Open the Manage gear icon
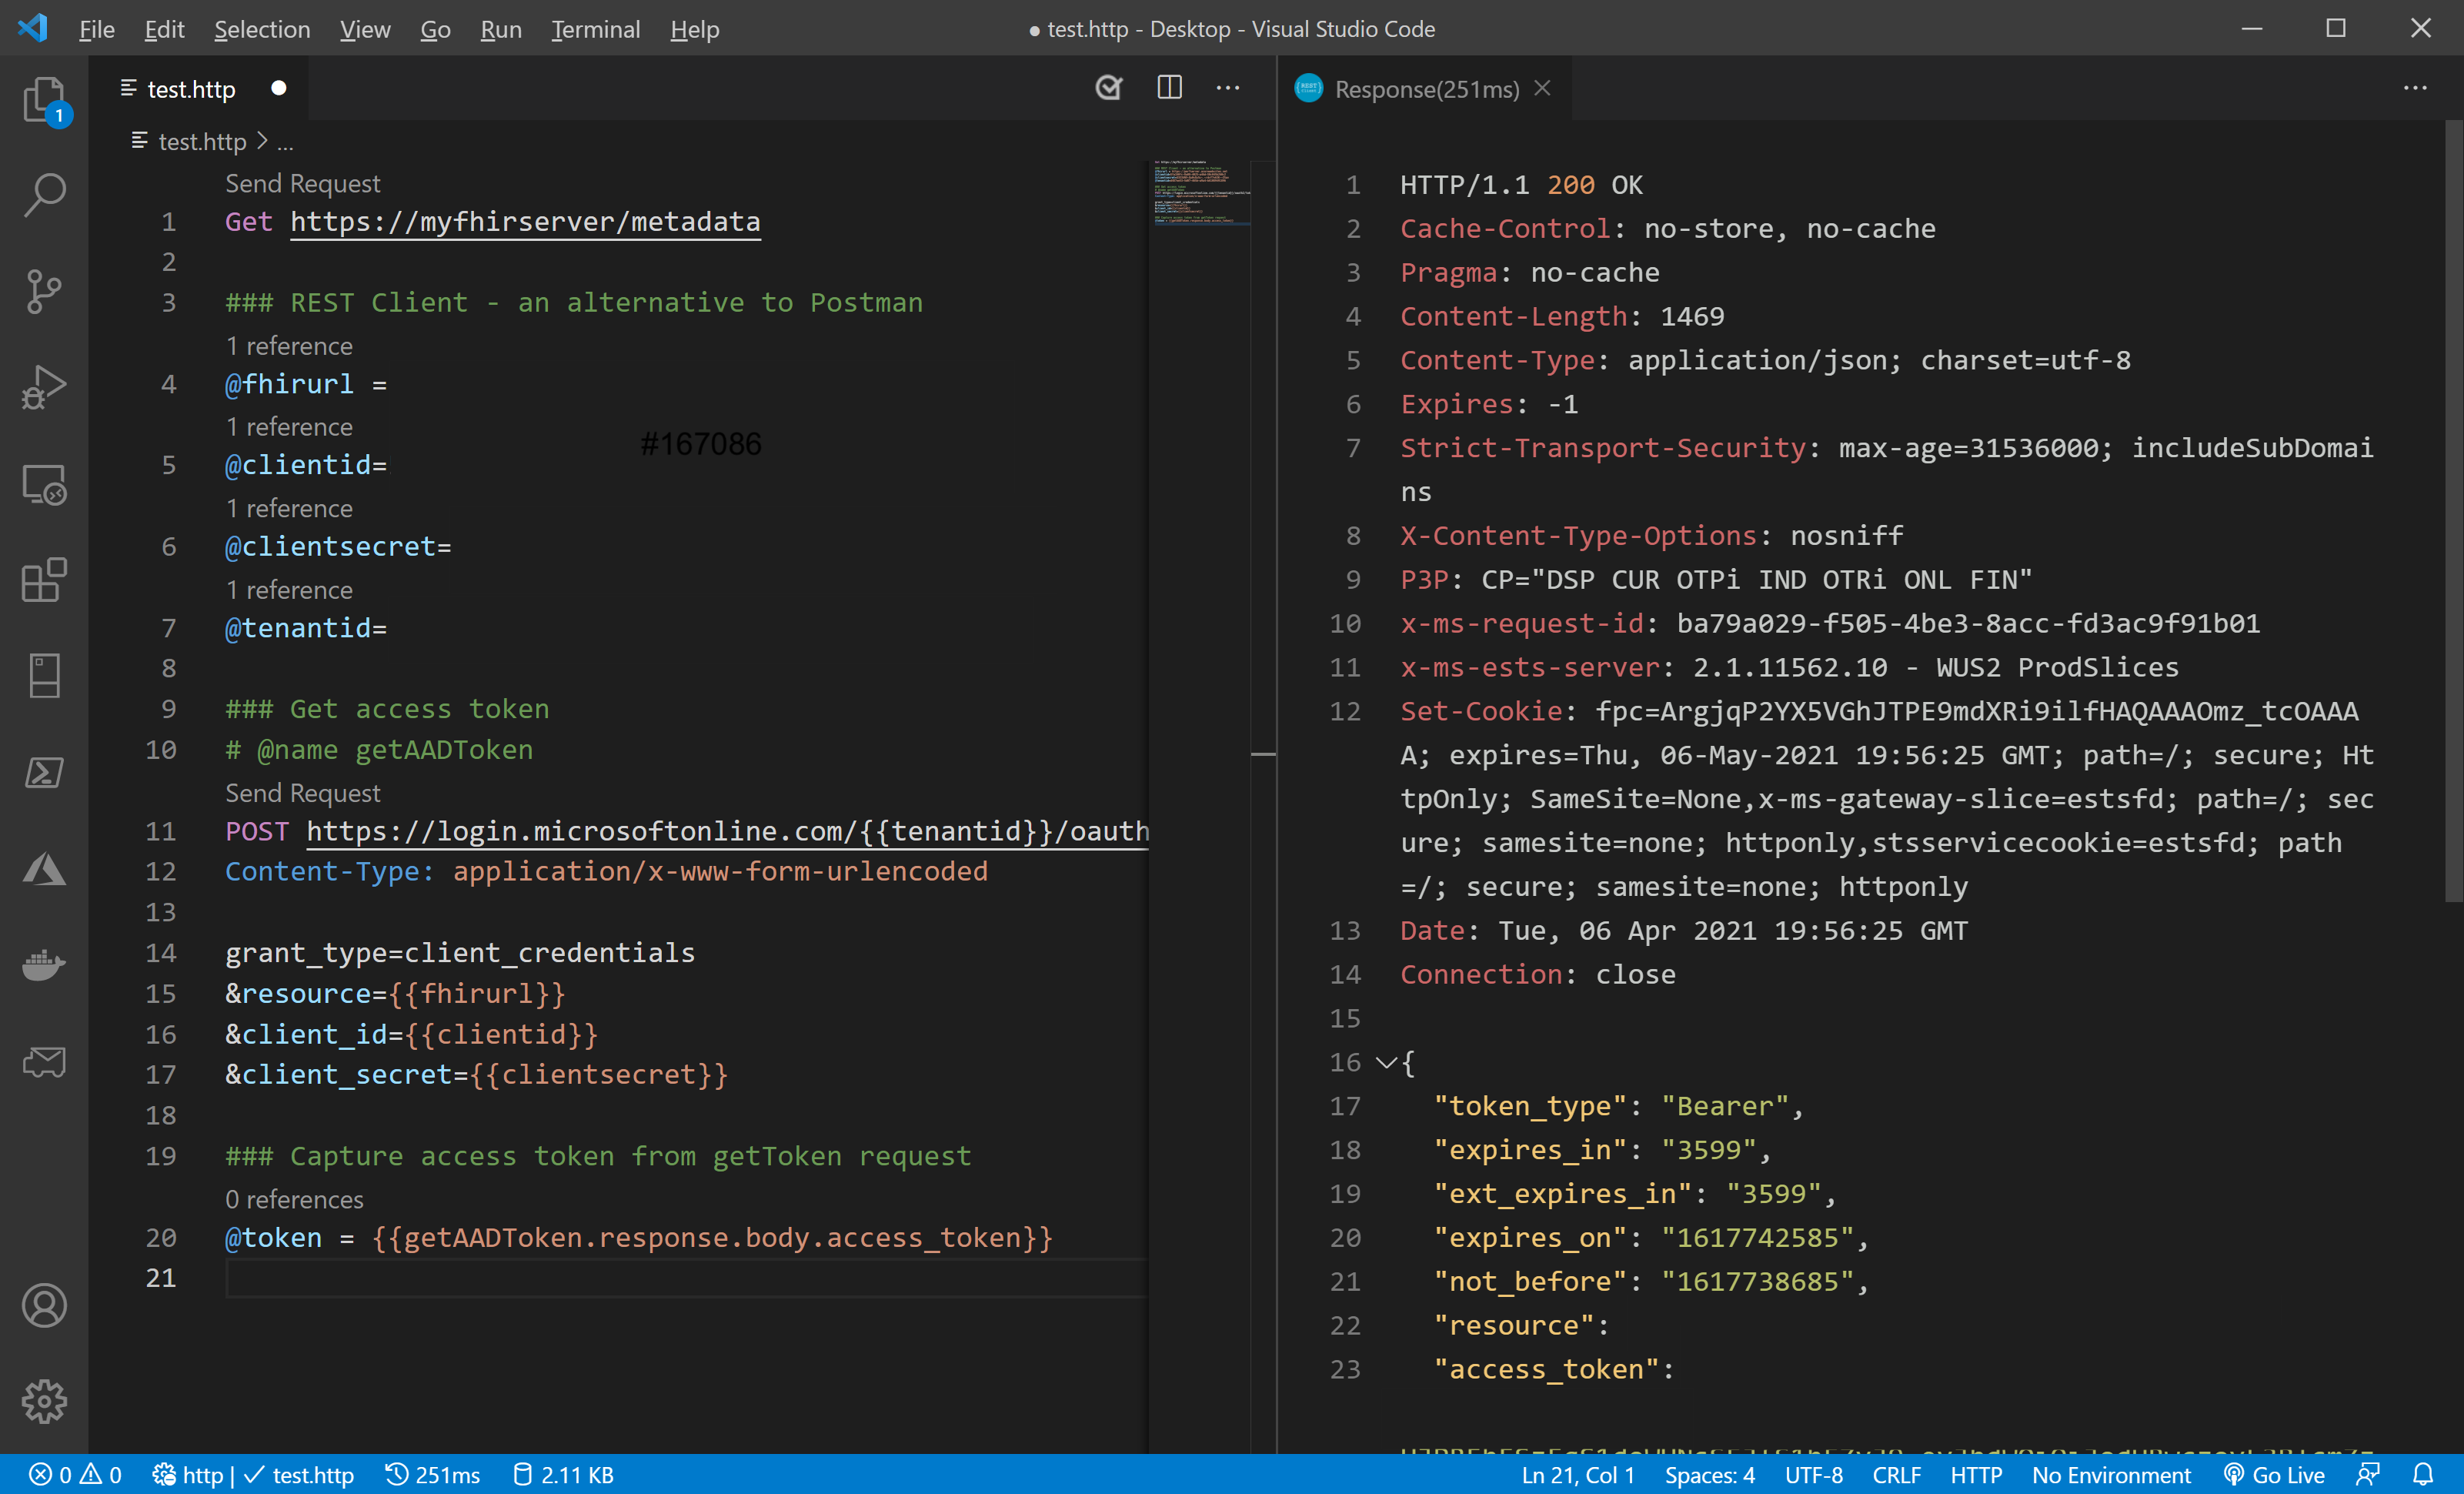Viewport: 2464px width, 1494px height. pos(44,1401)
